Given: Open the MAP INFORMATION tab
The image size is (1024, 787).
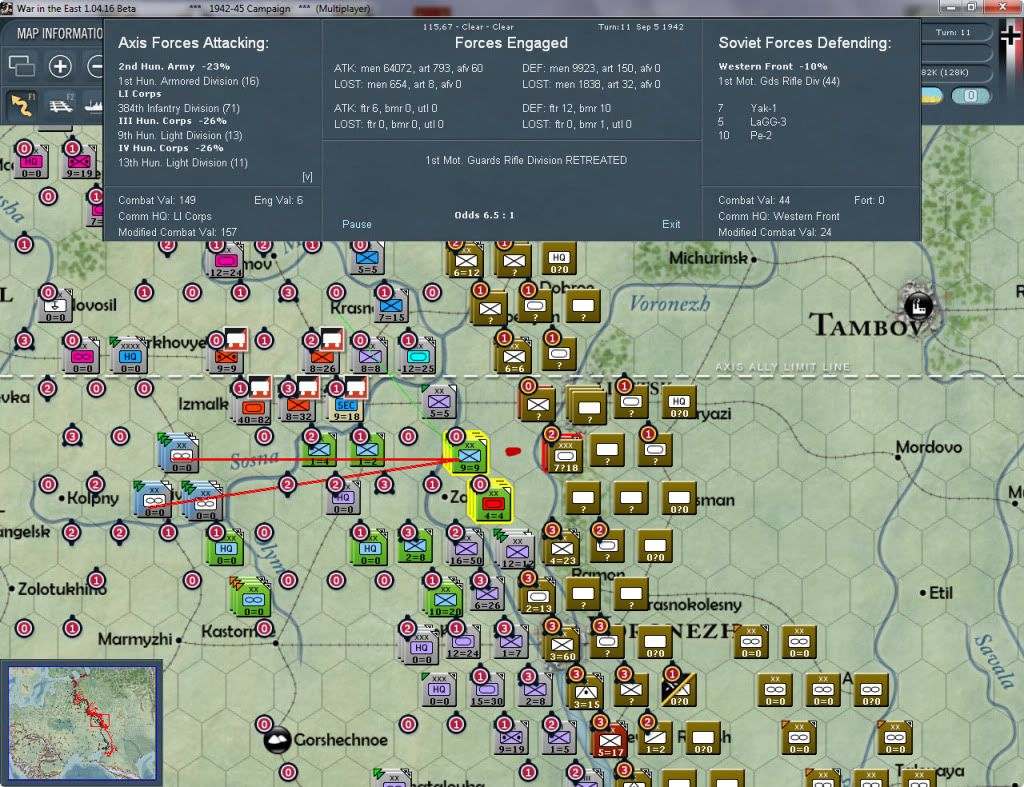Looking at the screenshot, I should (59, 33).
